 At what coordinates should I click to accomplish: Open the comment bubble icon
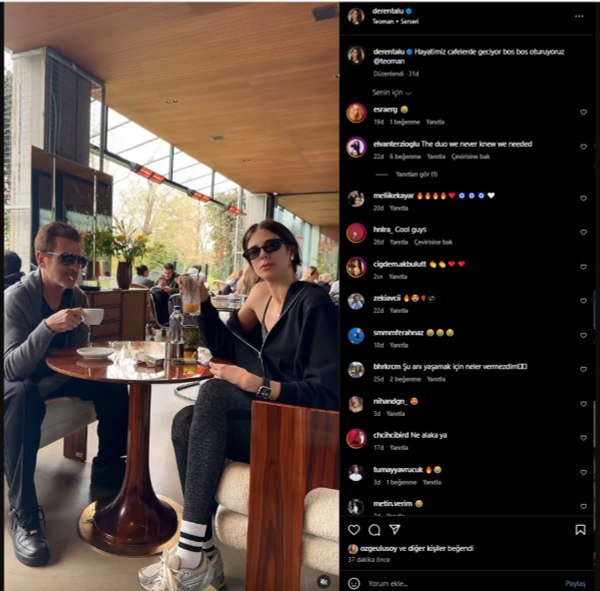[374, 530]
